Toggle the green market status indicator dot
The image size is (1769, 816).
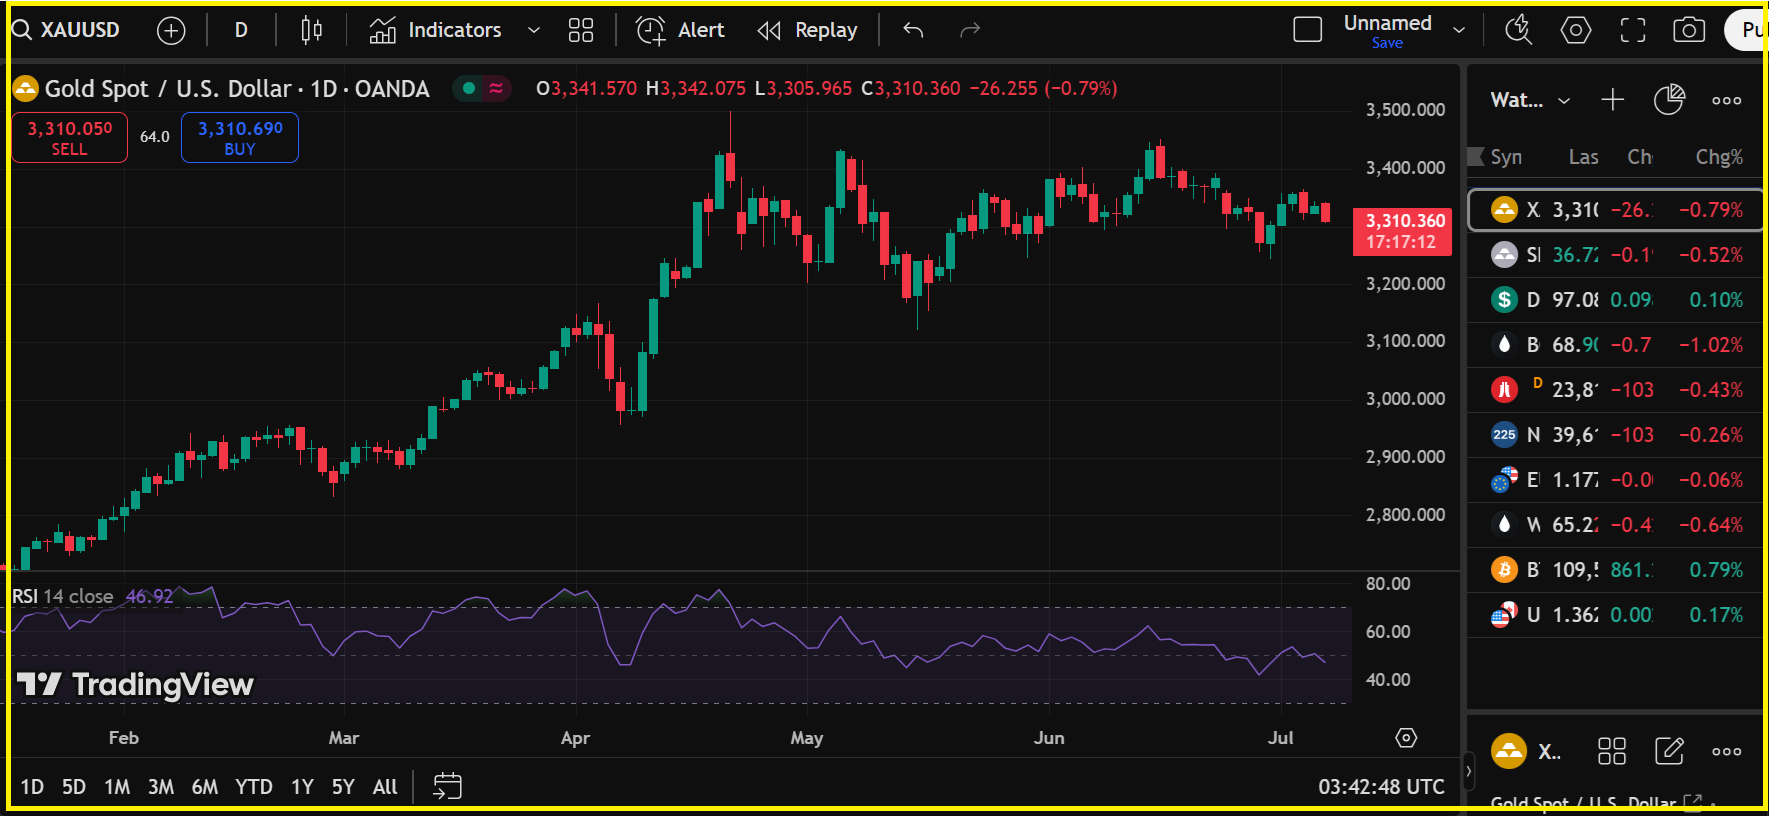tap(469, 89)
